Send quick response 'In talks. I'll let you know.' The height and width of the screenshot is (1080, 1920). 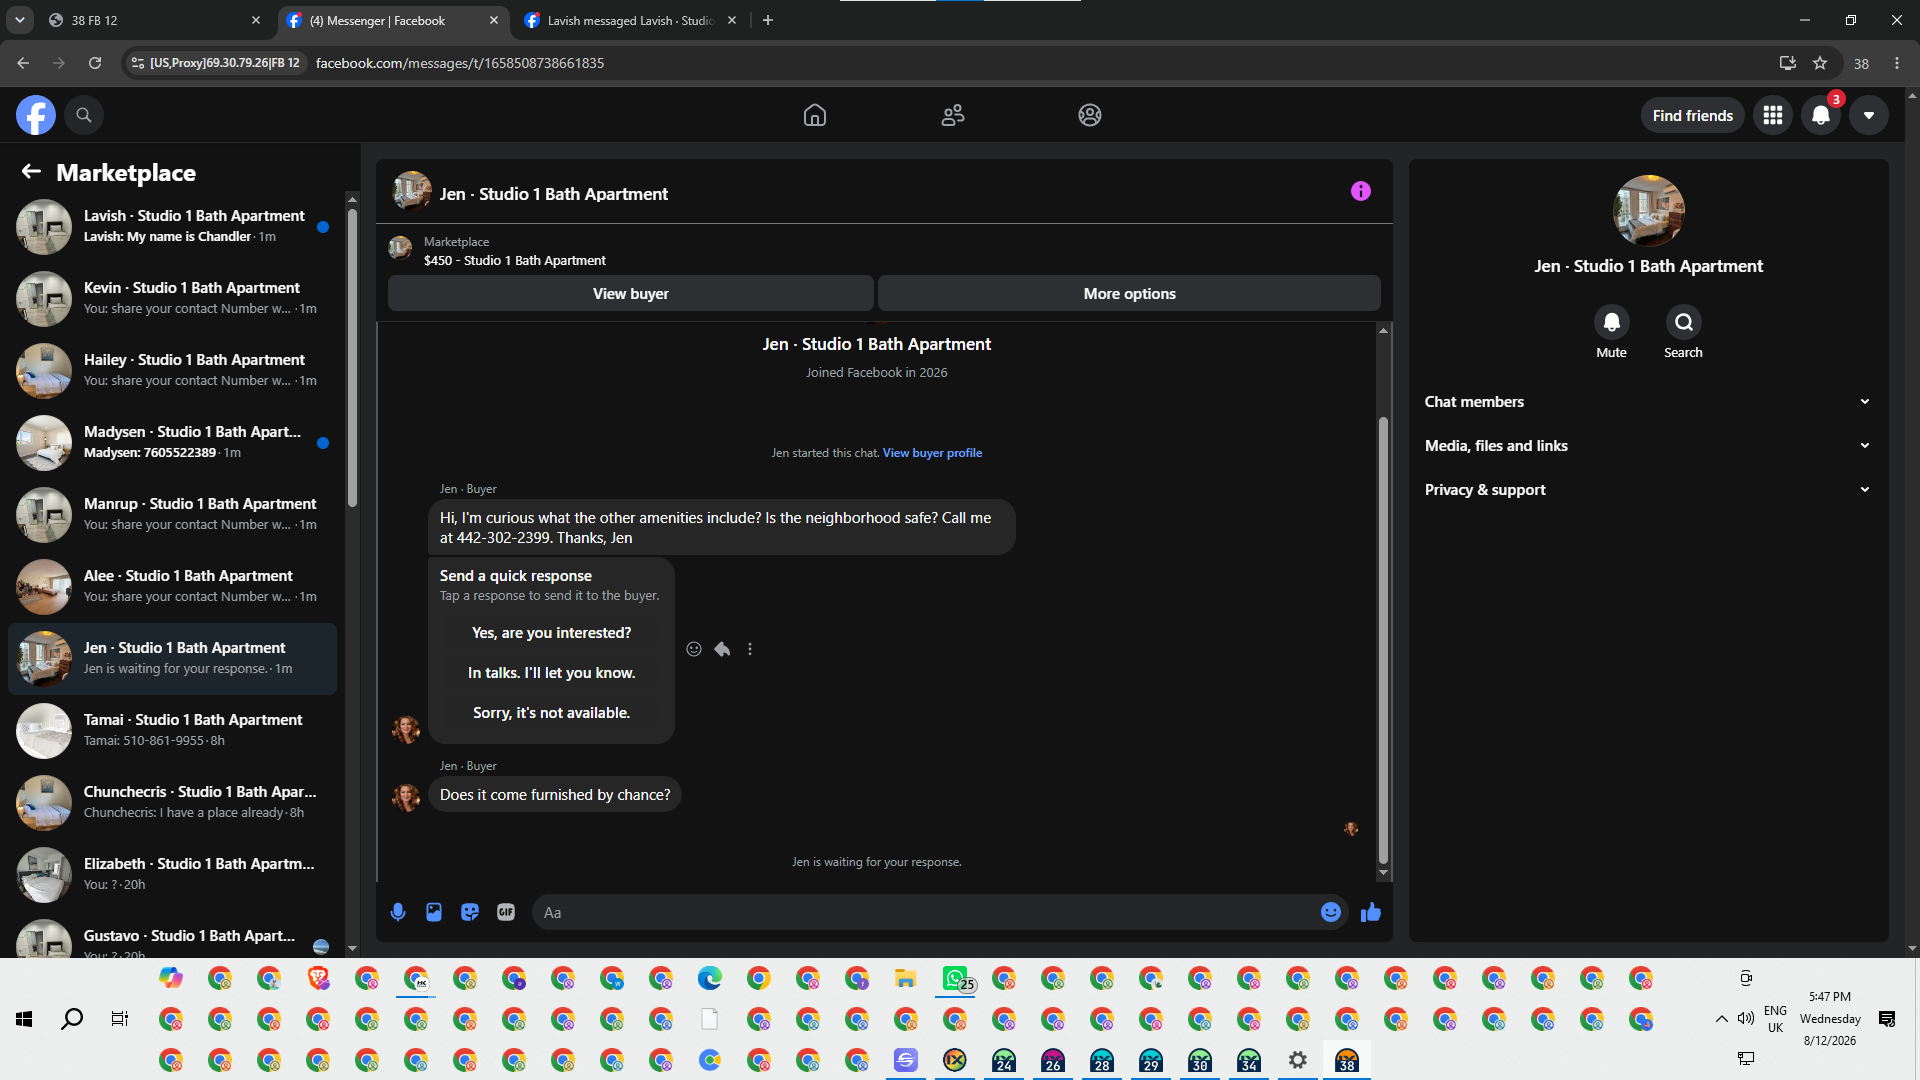[x=551, y=673]
